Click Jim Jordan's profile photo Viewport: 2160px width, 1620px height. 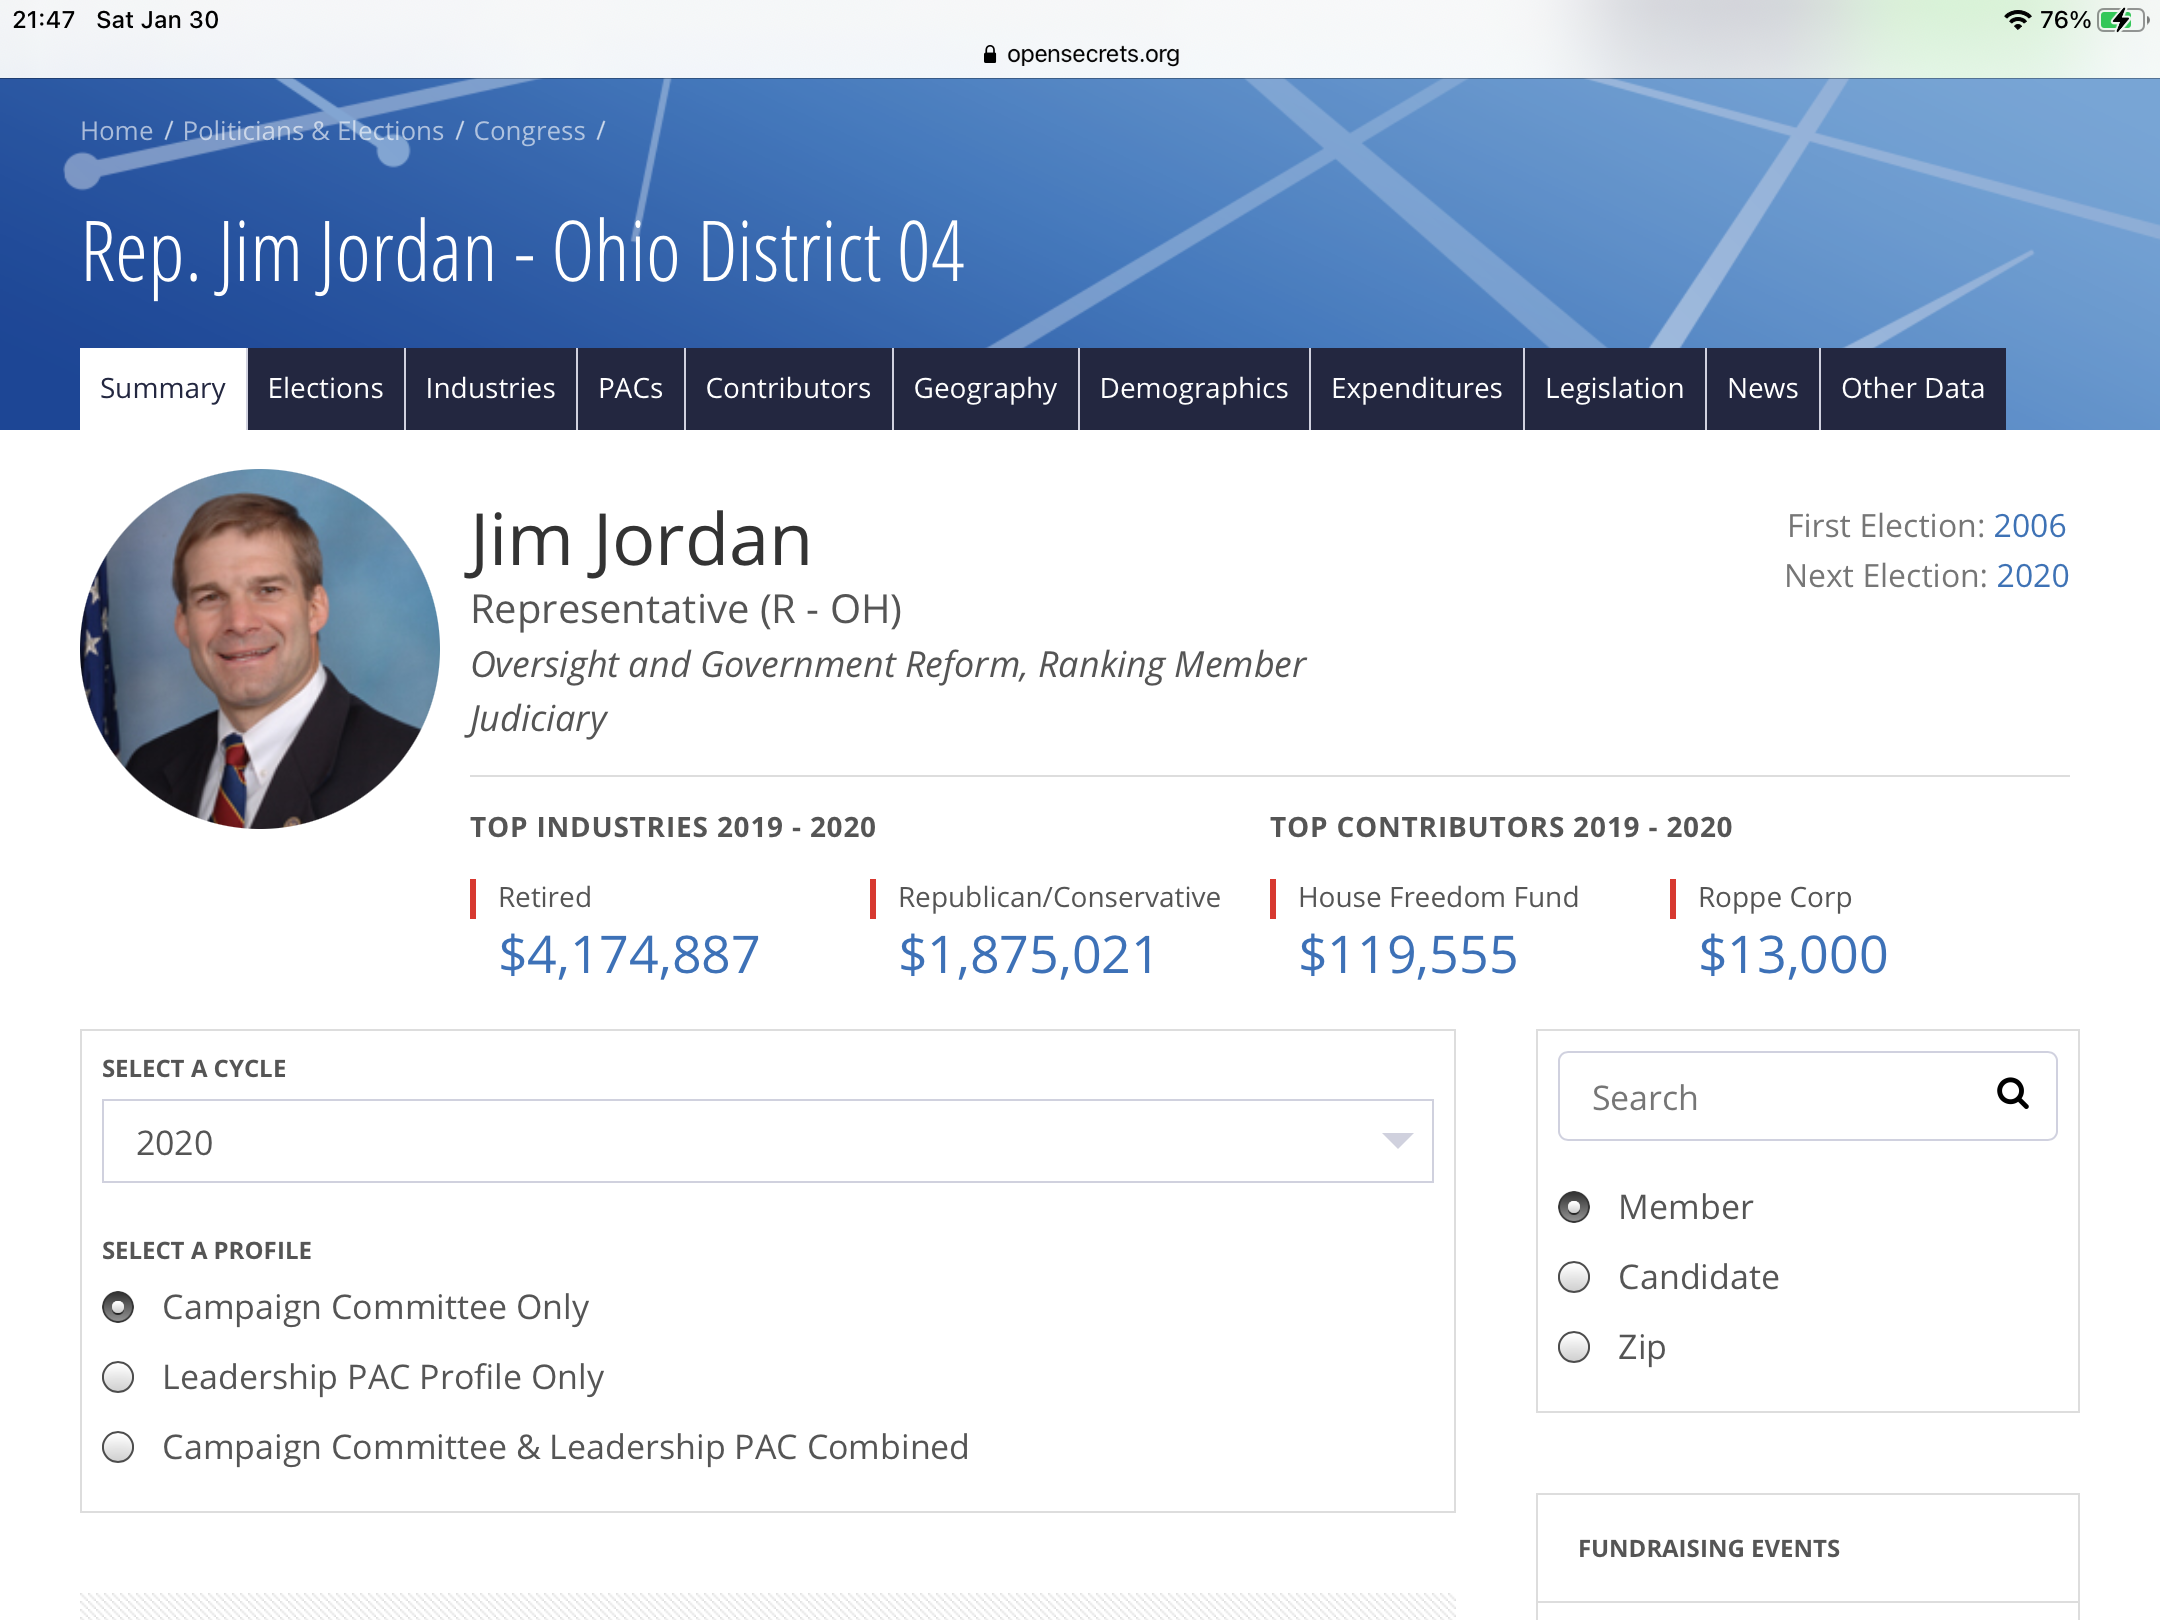[260, 649]
